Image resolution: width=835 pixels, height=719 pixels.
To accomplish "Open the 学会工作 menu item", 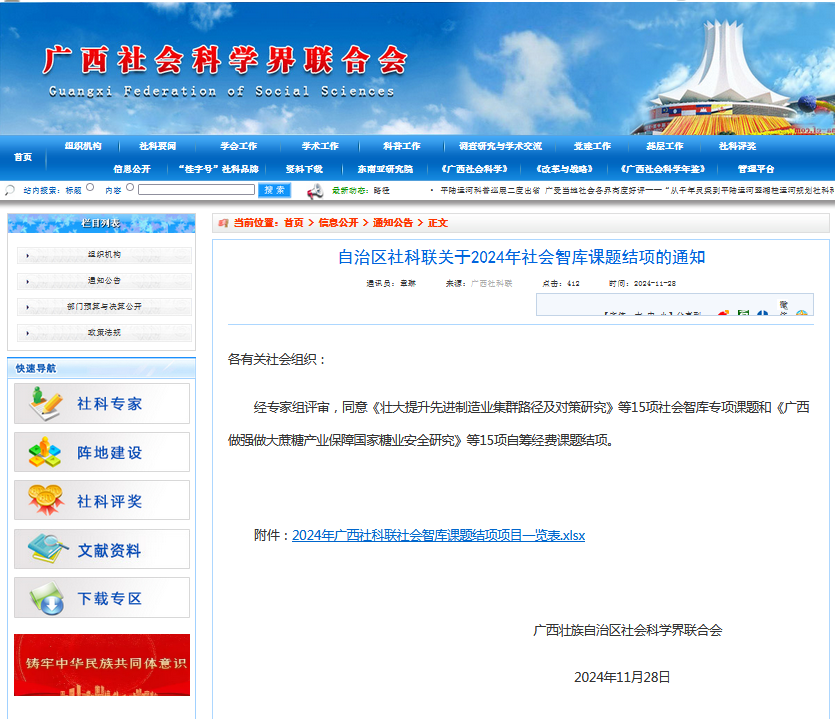I will [x=239, y=146].
